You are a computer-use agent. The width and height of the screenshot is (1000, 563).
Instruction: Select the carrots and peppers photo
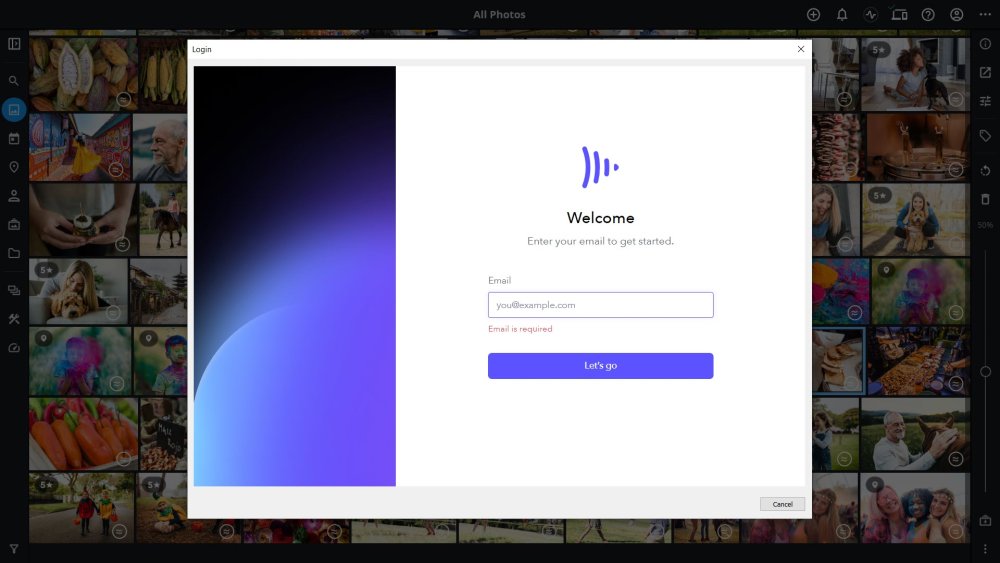(x=83, y=434)
